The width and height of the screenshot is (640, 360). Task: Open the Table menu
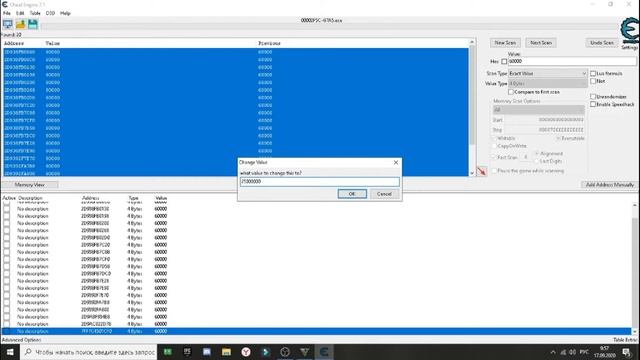pyautogui.click(x=35, y=13)
